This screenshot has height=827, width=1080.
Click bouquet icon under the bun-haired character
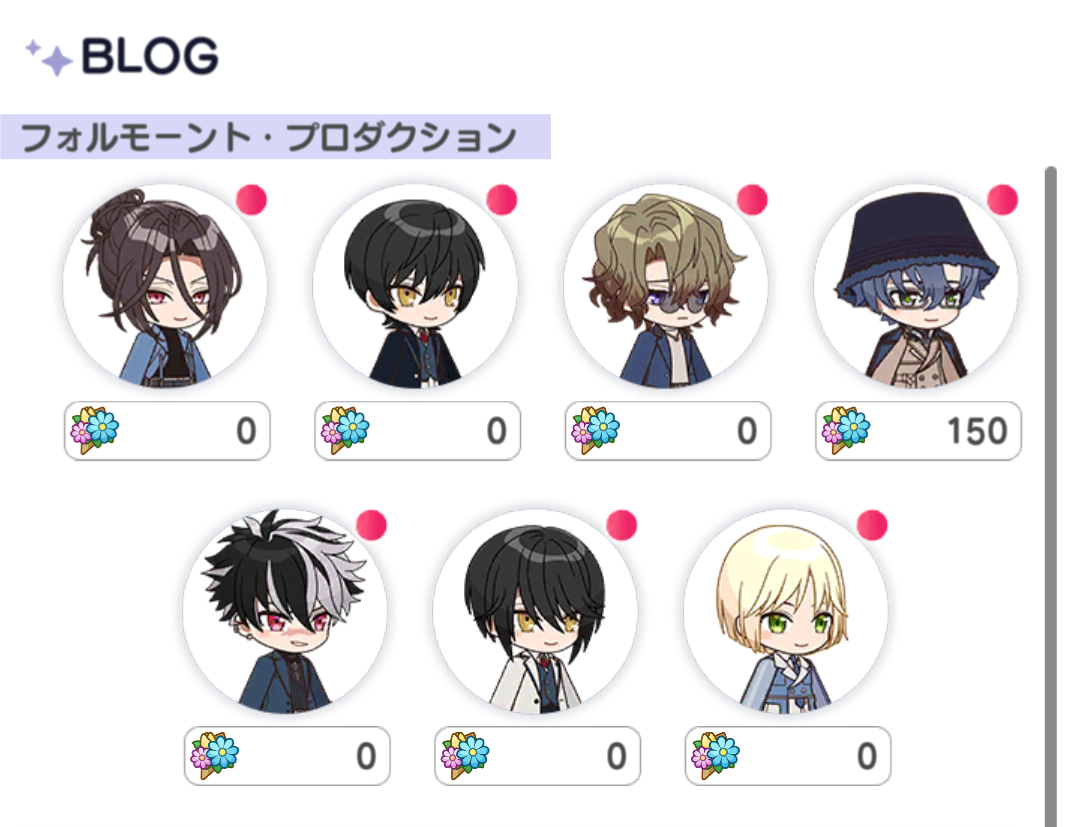(x=95, y=430)
